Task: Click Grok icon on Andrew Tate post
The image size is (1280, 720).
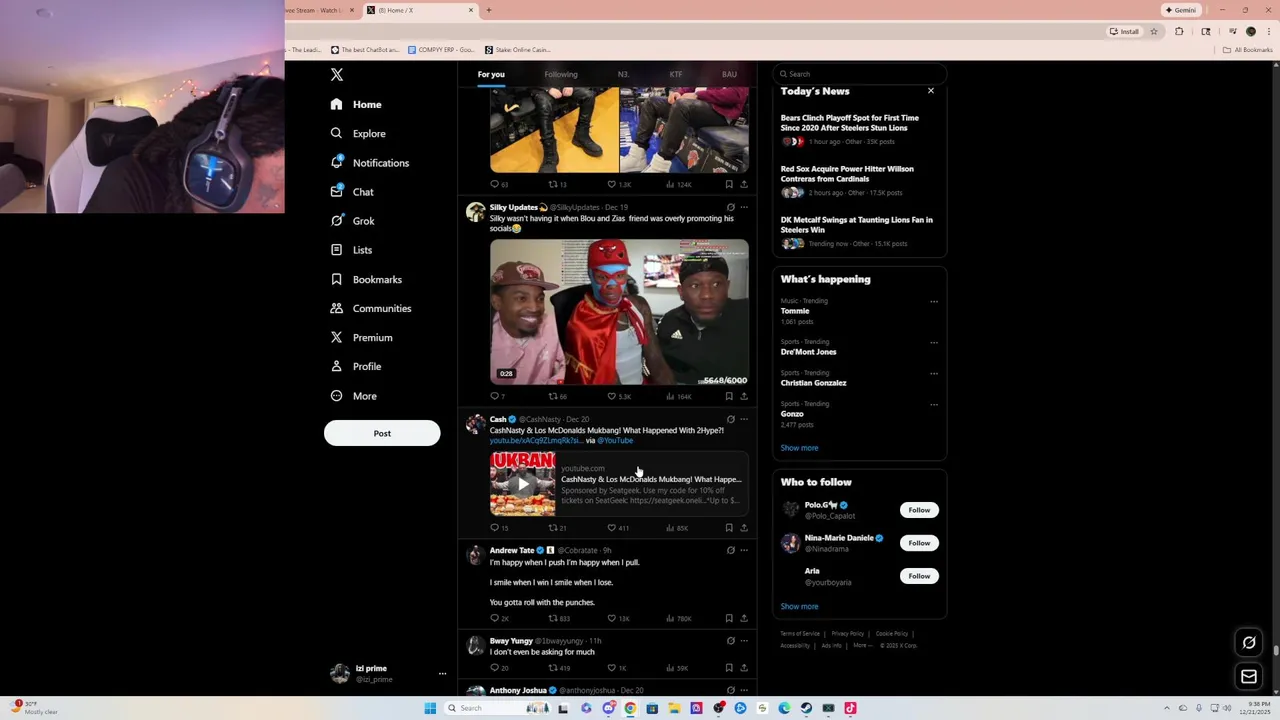Action: 730,550
